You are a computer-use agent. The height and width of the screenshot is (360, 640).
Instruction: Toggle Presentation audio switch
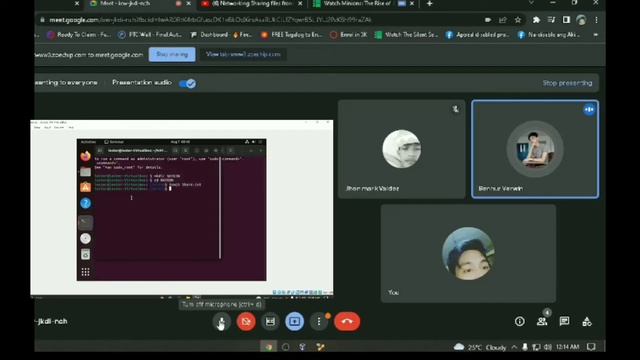tap(187, 84)
